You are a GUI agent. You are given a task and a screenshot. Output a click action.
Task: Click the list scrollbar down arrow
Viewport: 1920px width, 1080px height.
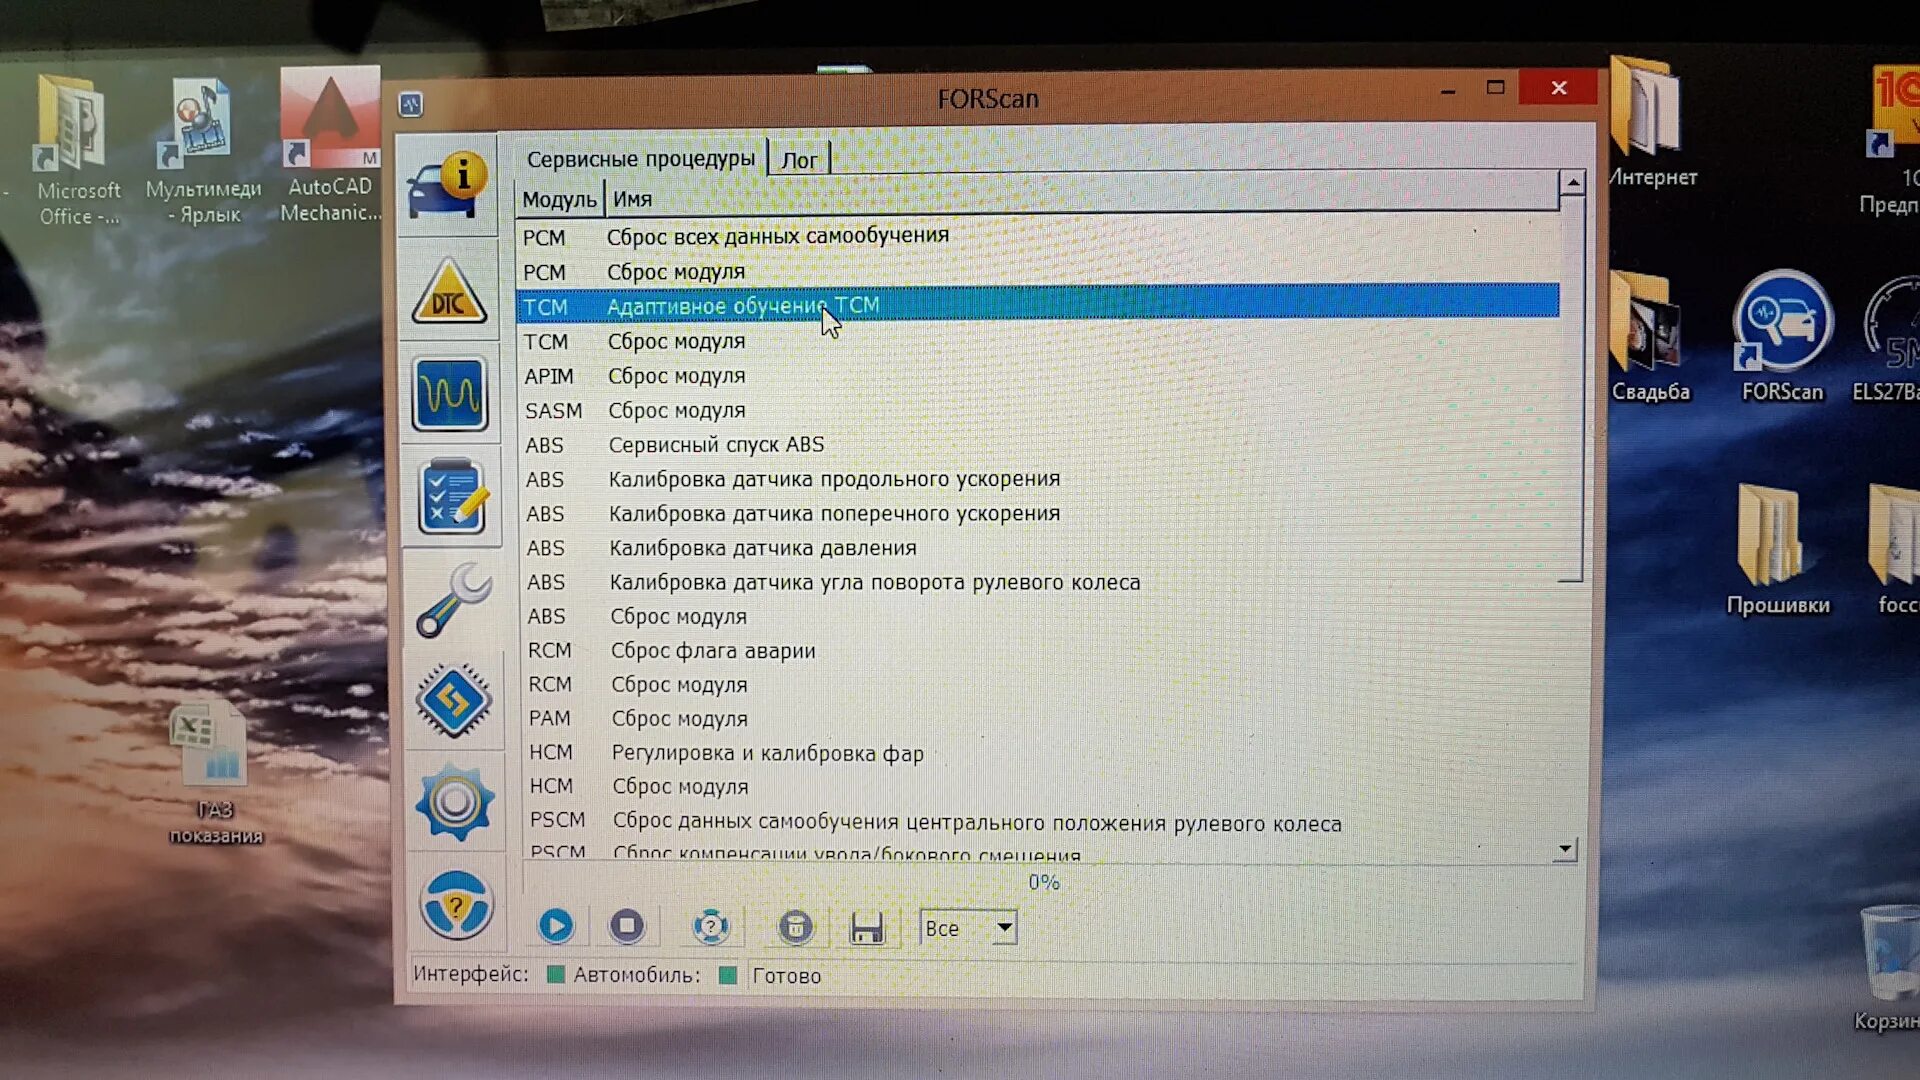[x=1565, y=849]
